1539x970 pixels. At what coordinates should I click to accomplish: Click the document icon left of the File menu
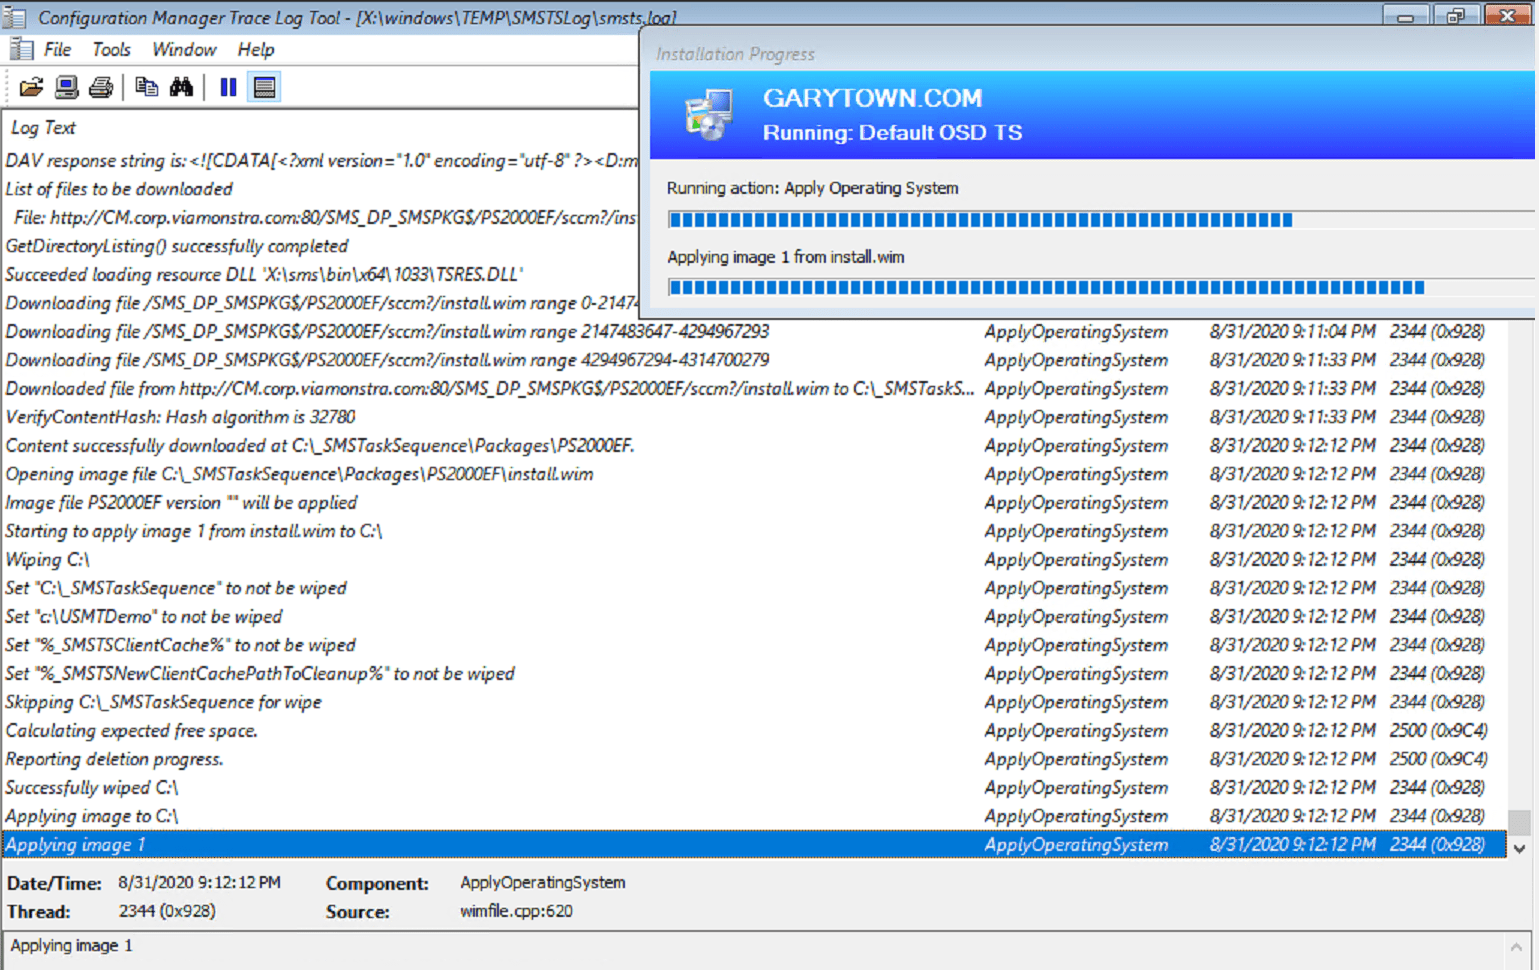point(20,48)
